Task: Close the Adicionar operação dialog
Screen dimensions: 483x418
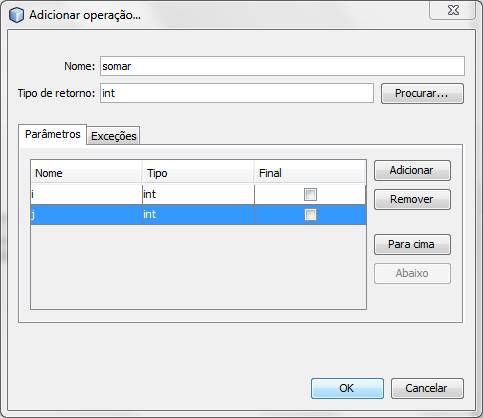Action: pyautogui.click(x=453, y=10)
